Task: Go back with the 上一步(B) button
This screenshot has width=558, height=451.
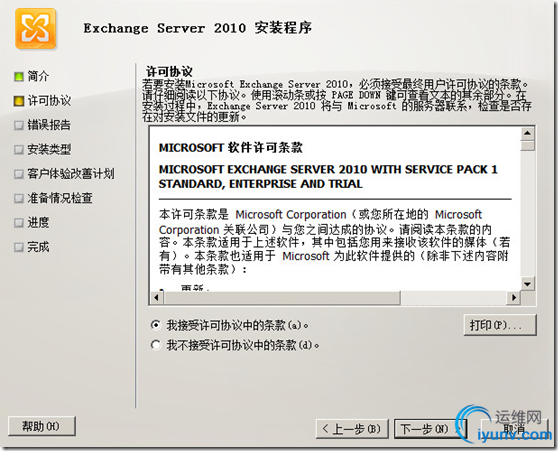Action: tap(352, 429)
